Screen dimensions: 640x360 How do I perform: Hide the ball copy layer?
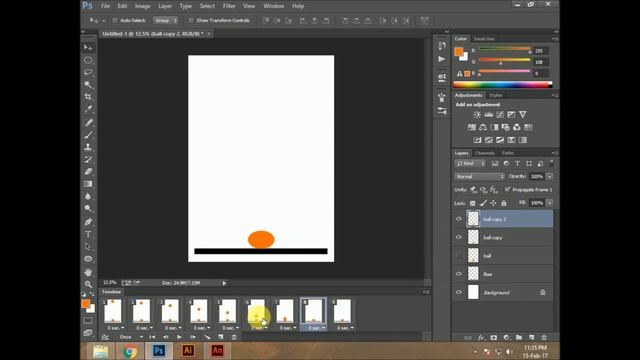pos(459,237)
